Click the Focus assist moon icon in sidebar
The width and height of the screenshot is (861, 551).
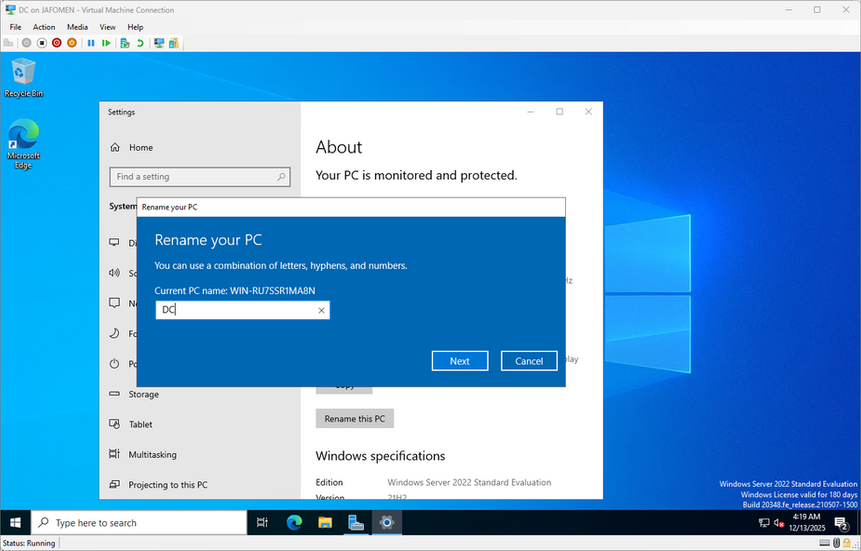coord(114,333)
